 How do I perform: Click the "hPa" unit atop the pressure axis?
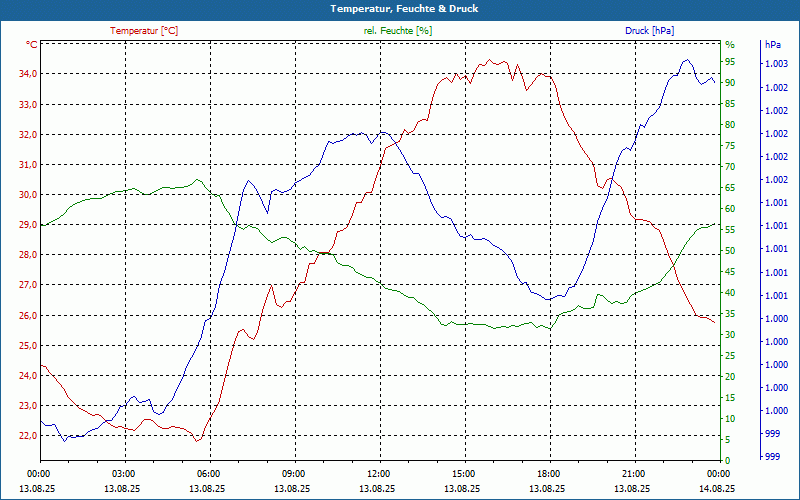click(773, 45)
